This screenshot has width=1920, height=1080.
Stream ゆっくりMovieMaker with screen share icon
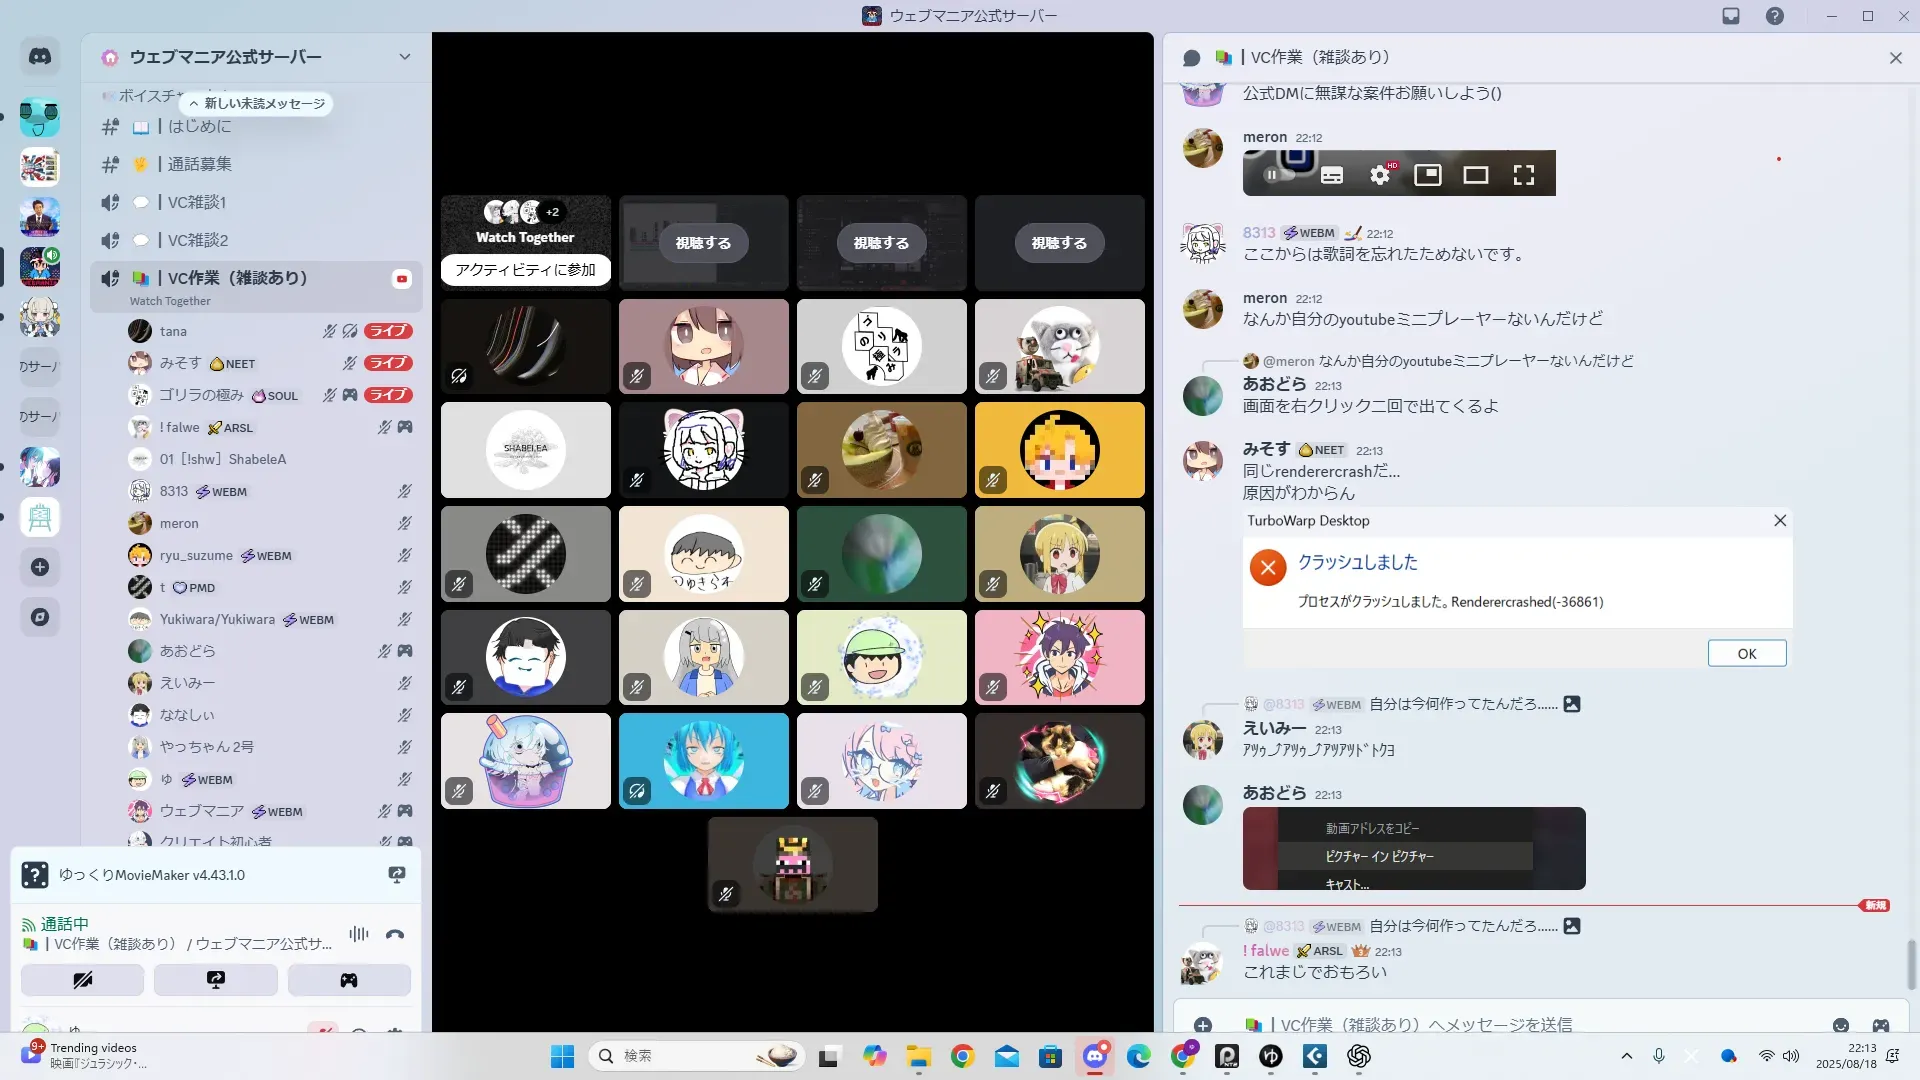coord(397,875)
